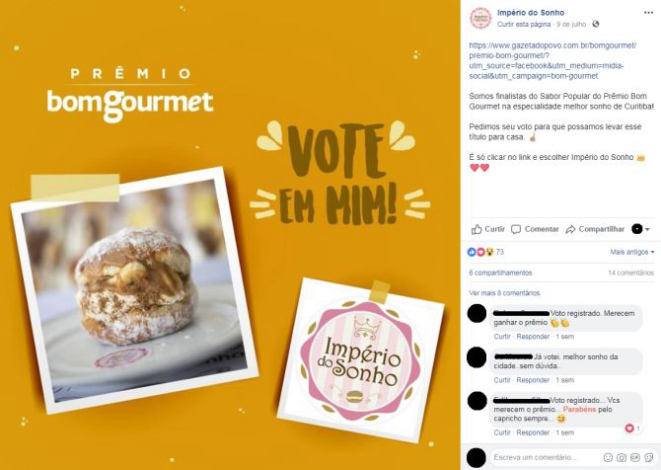The width and height of the screenshot is (661, 470).
Task: Expand Ver mais 8 comentários
Action: point(504,293)
